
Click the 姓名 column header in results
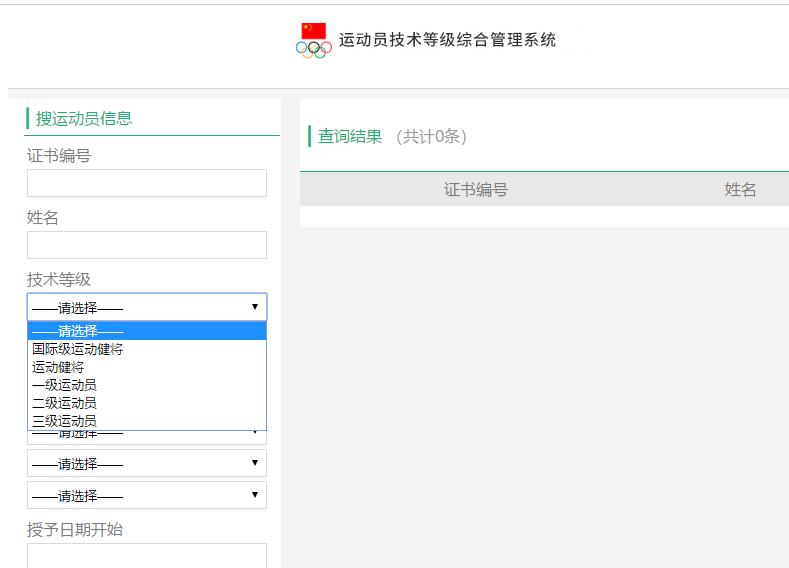click(x=740, y=189)
